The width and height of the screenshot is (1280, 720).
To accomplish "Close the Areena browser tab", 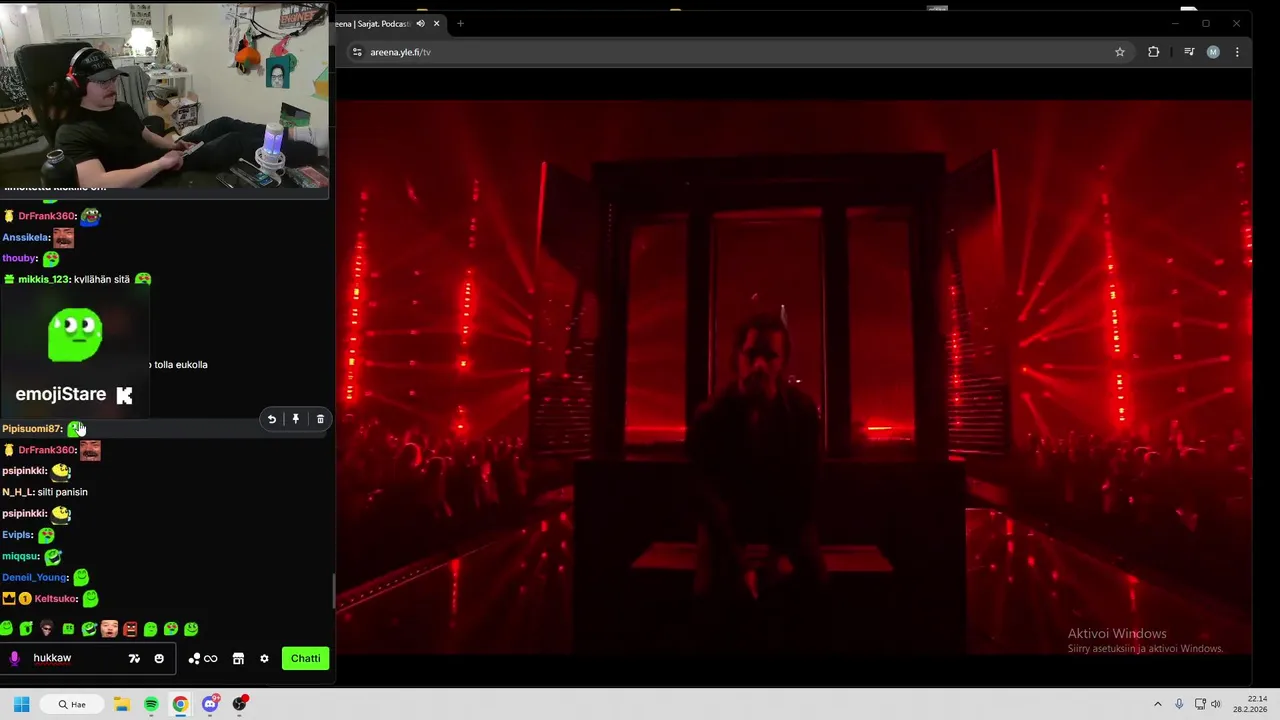I will tap(436, 23).
